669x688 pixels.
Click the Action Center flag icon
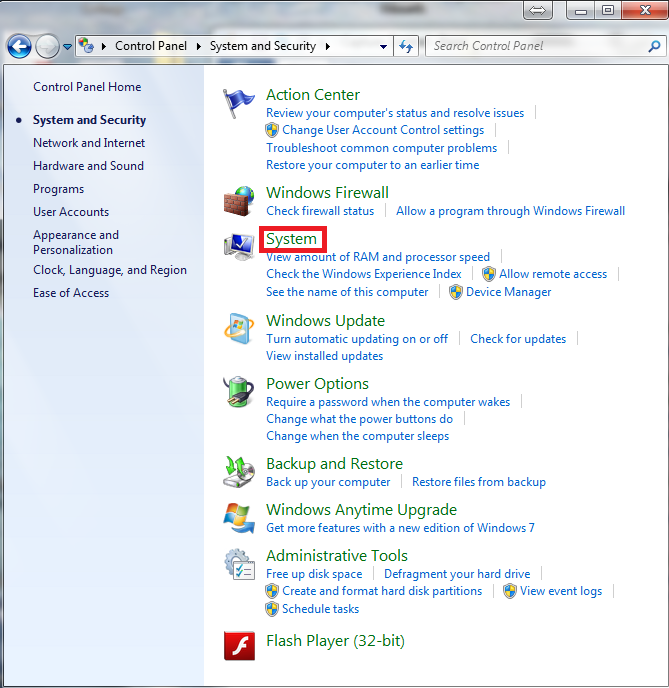pos(238,103)
